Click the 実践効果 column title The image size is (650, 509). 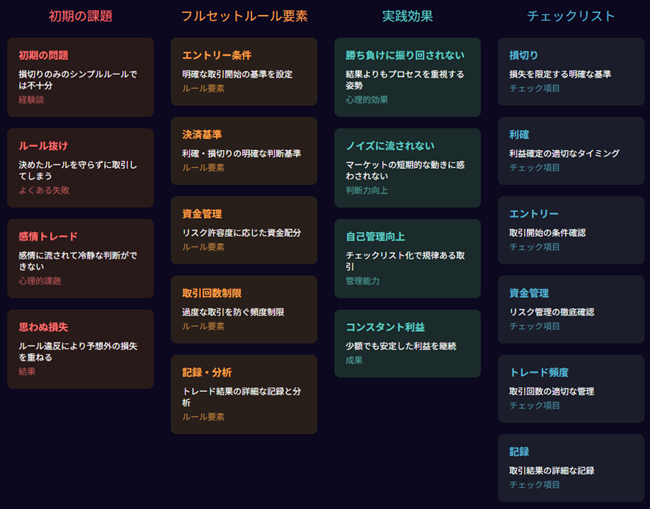pos(407,16)
